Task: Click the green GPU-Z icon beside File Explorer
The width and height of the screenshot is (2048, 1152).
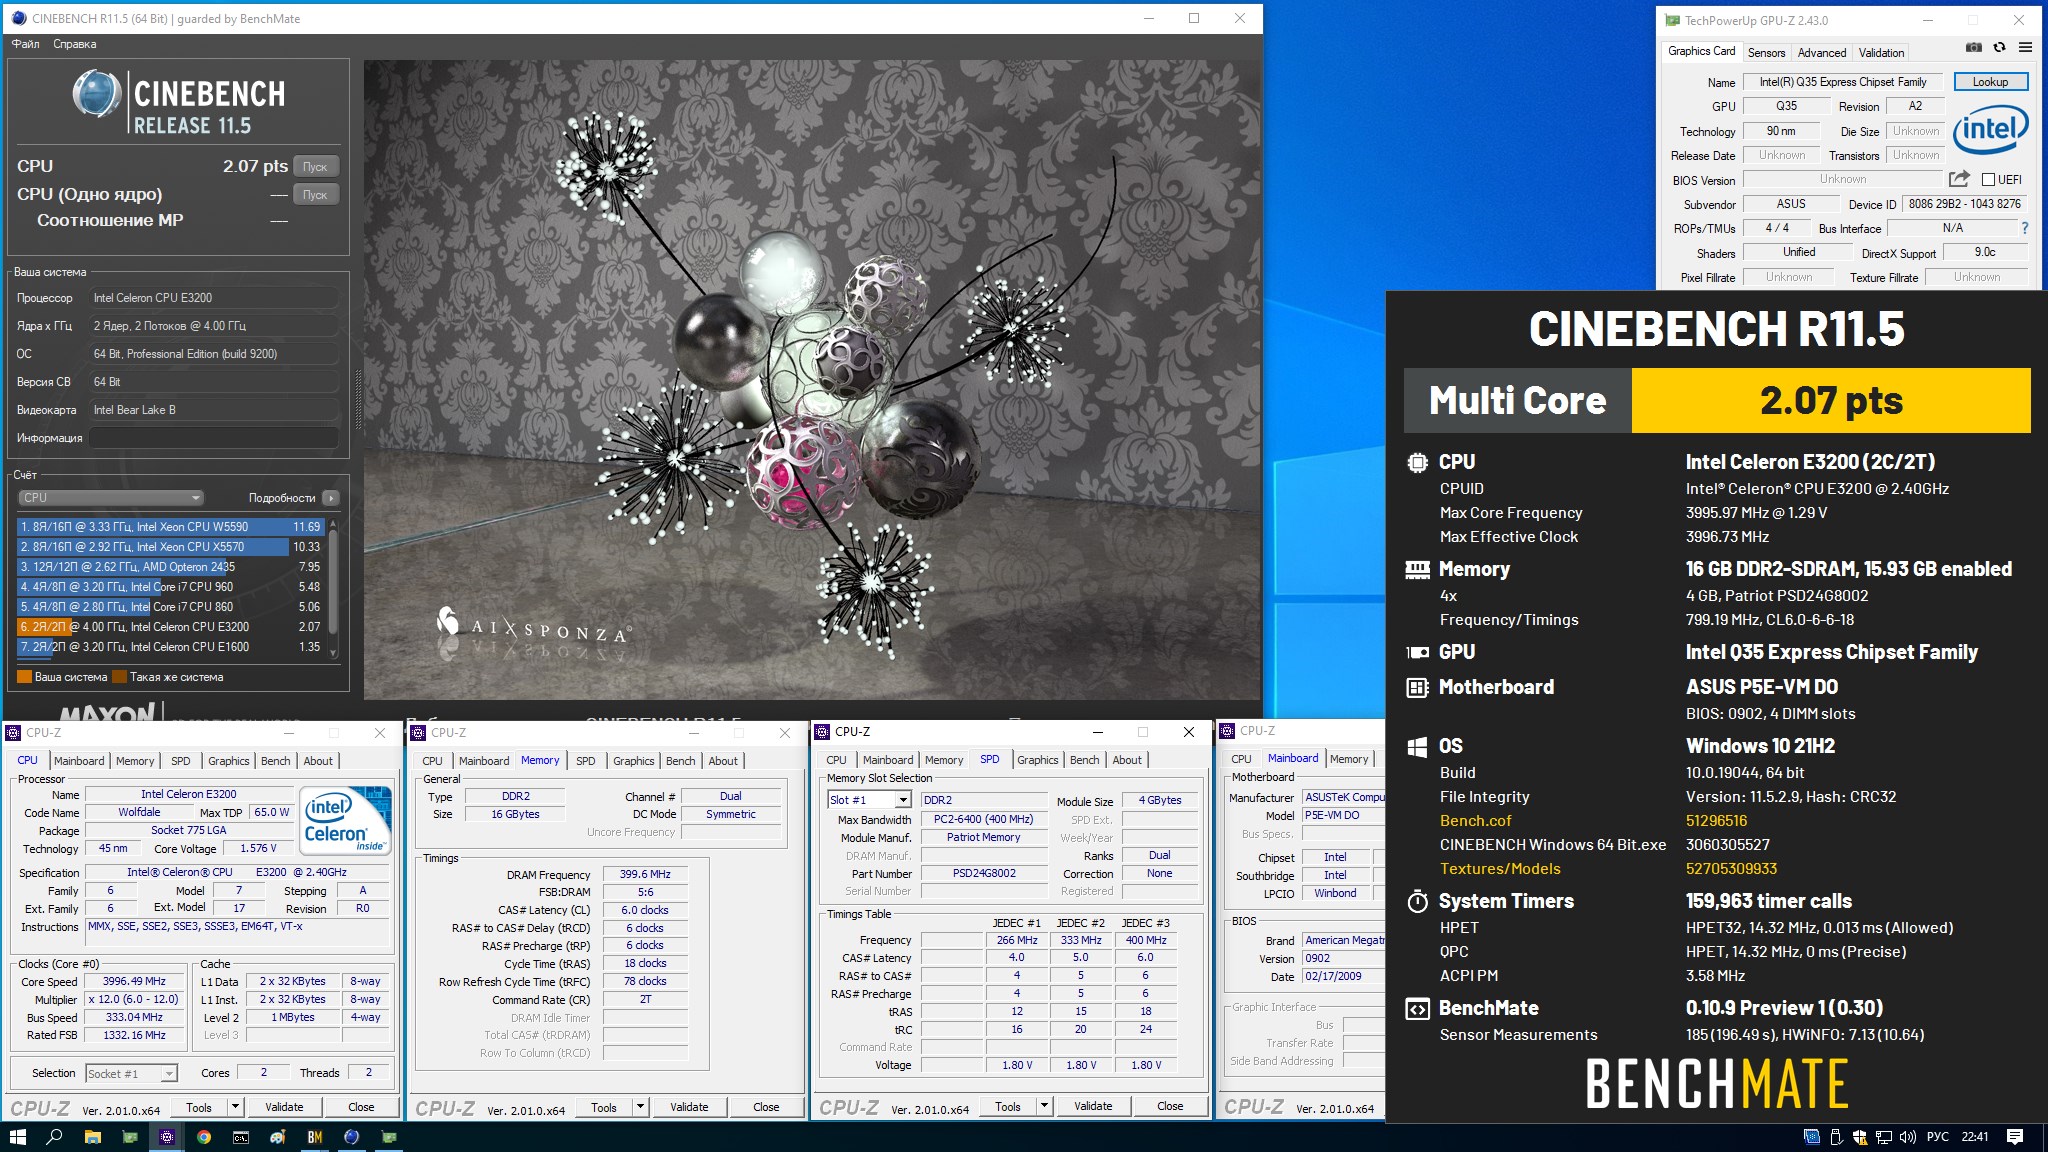Action: pos(130,1137)
